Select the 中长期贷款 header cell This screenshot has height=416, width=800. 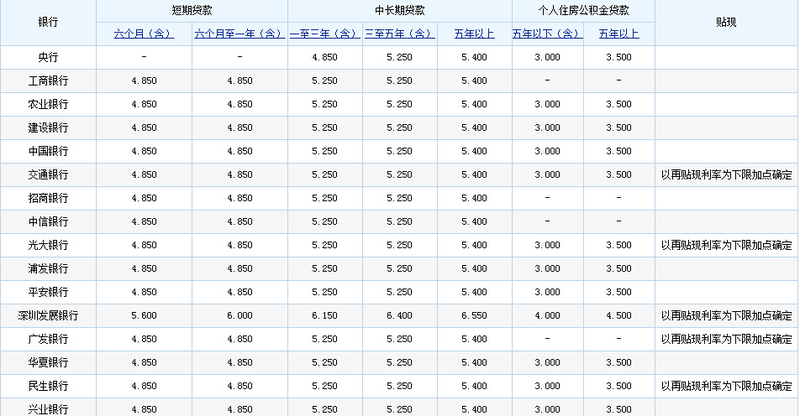(400, 11)
